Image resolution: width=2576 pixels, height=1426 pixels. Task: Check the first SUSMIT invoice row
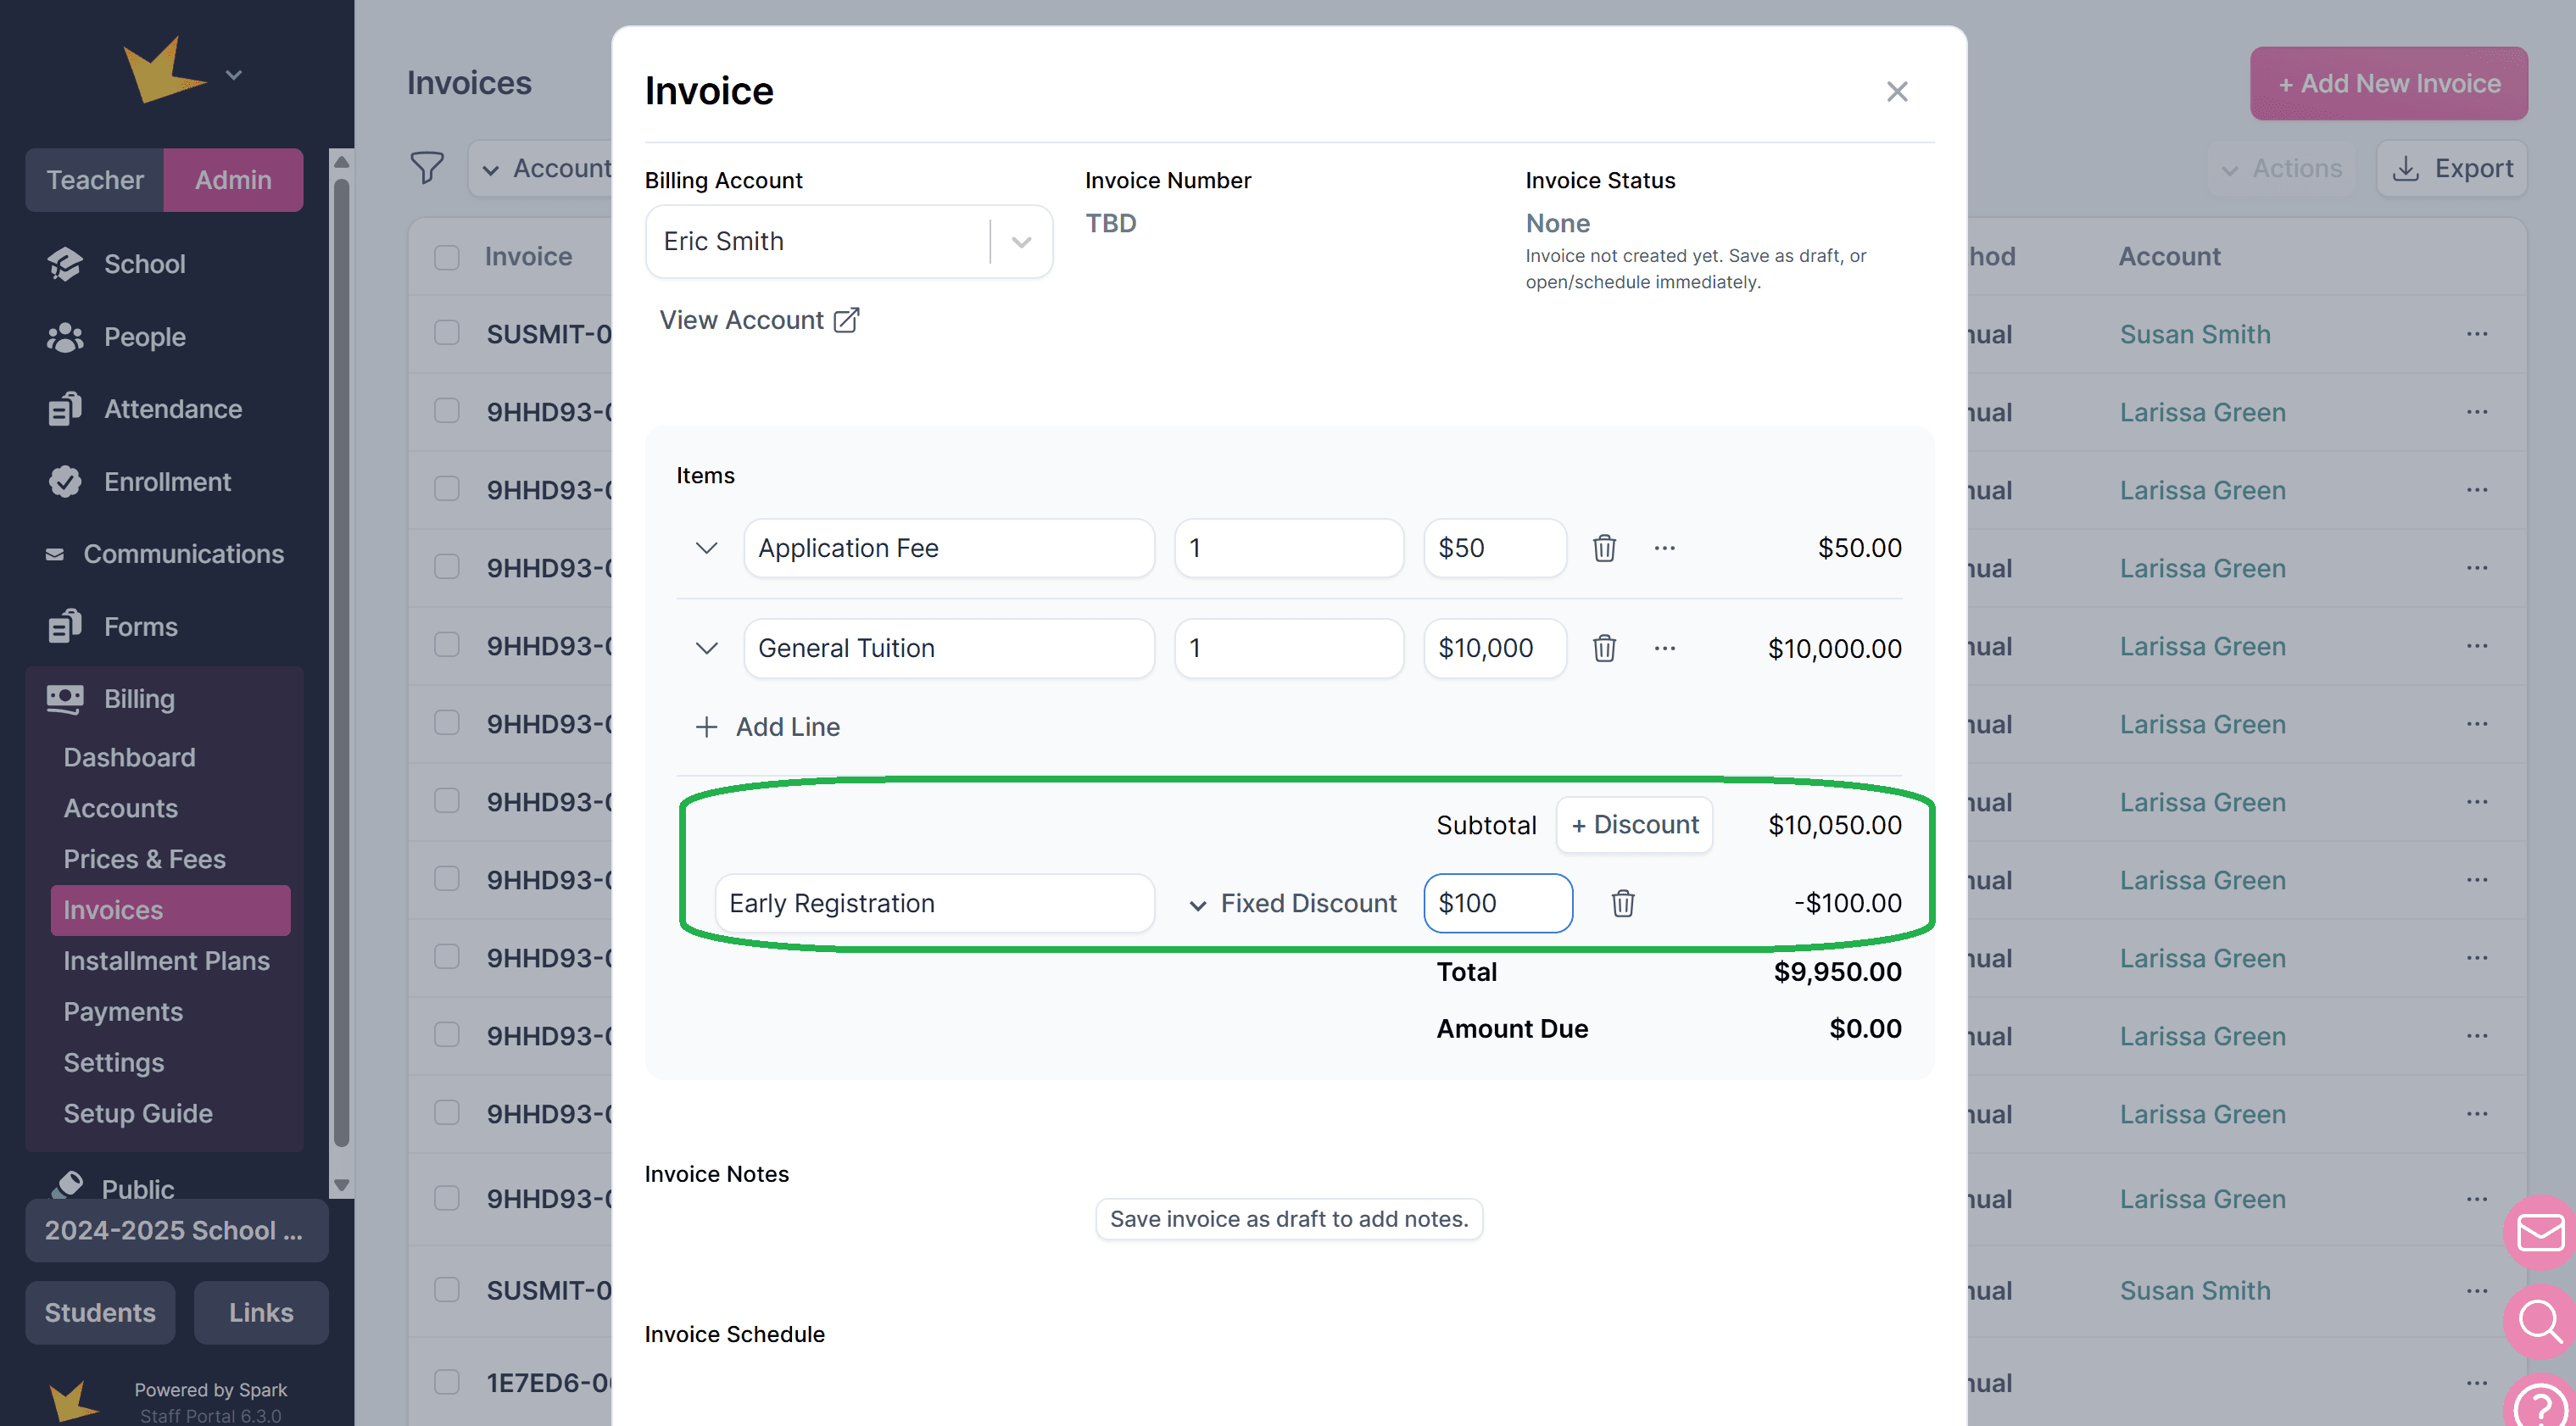447,333
